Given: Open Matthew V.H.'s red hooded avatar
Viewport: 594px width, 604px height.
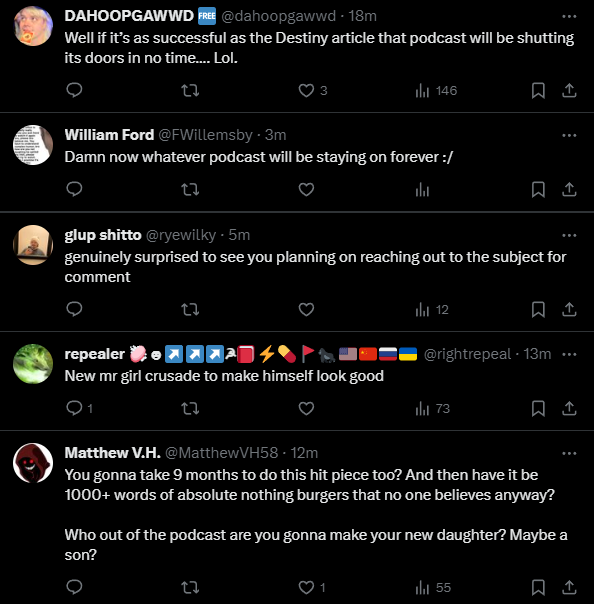Looking at the screenshot, I should tap(33, 463).
